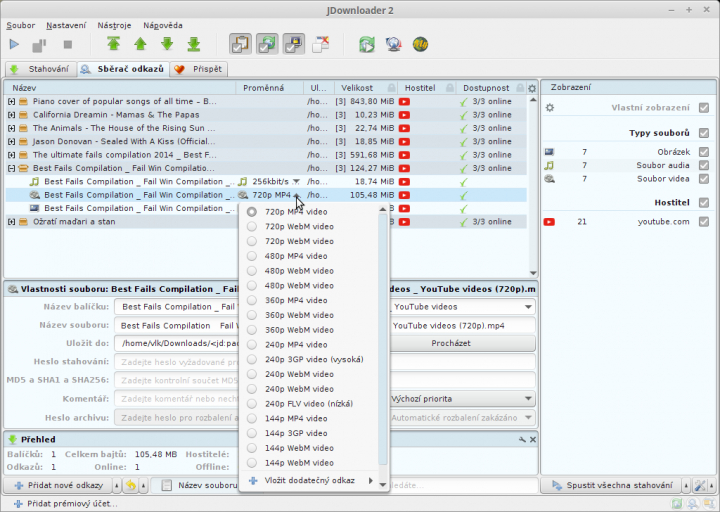The width and height of the screenshot is (720, 512).
Task: Uncheck the Soubor audia filter checkbox
Action: 703,165
